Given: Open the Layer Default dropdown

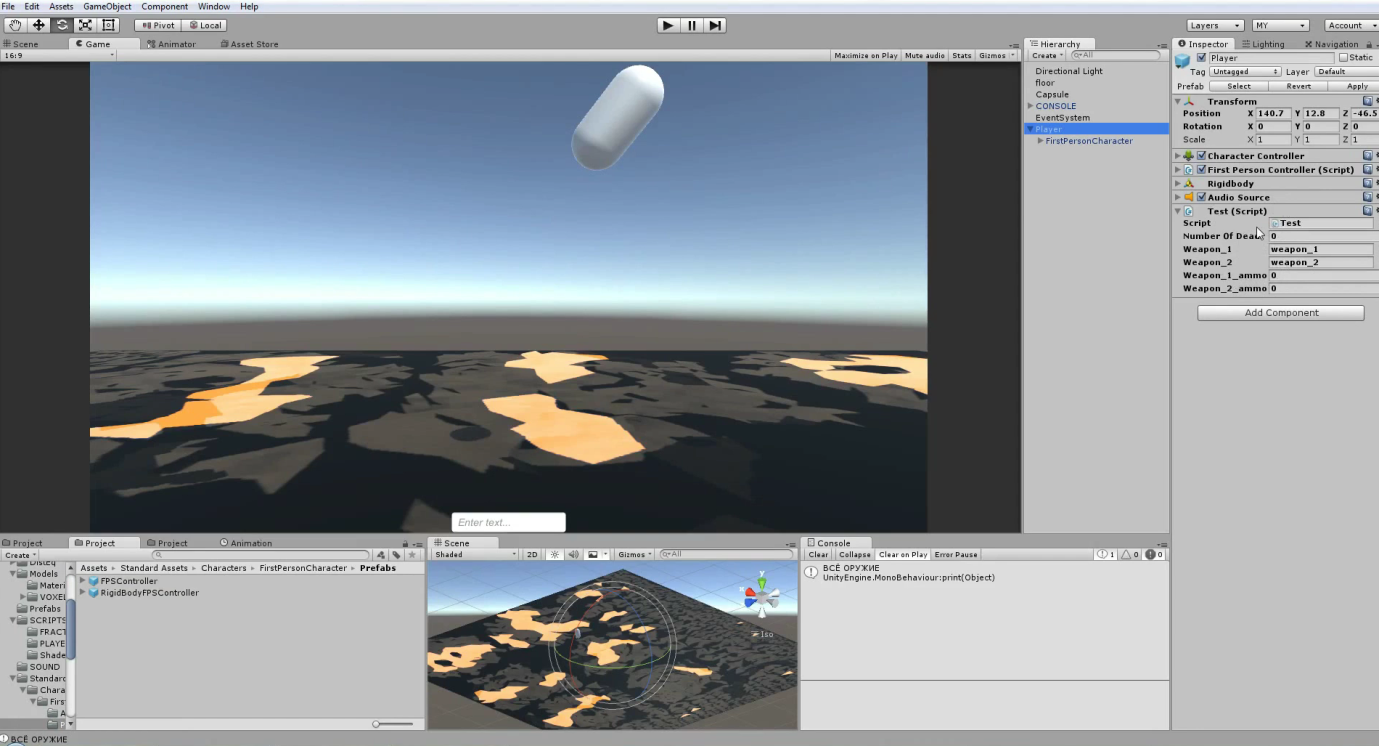Looking at the screenshot, I should 1346,72.
